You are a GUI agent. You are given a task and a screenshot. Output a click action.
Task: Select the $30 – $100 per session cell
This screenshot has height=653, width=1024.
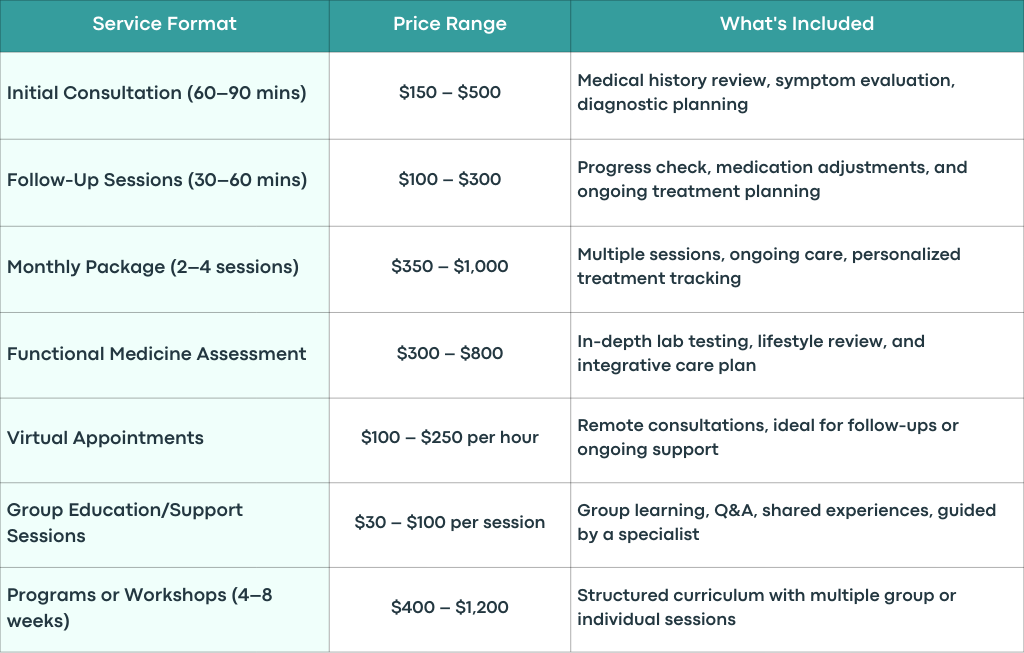coord(450,525)
